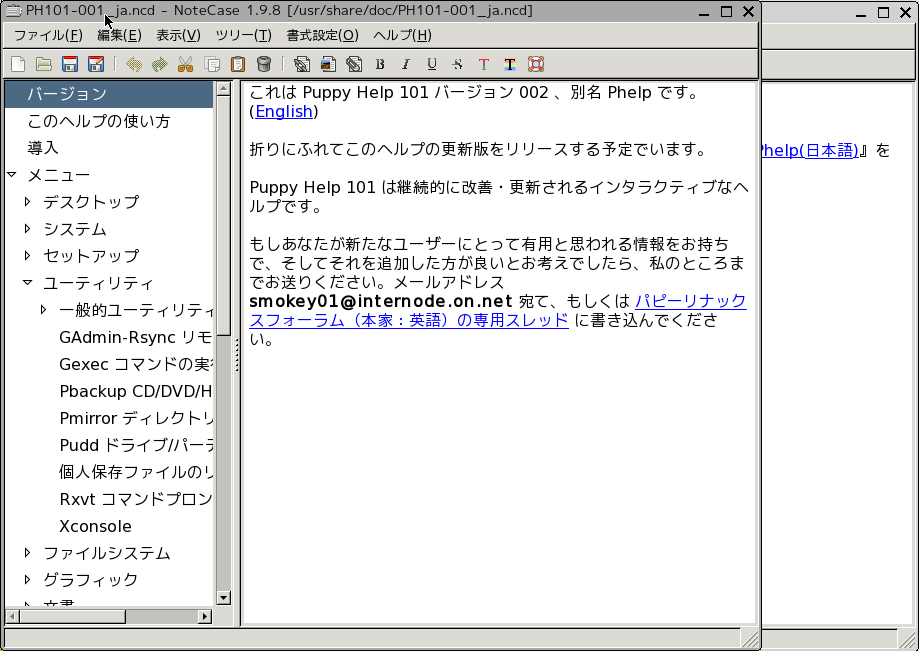Collapse the ユーティリティ tree node arrow

(28, 282)
